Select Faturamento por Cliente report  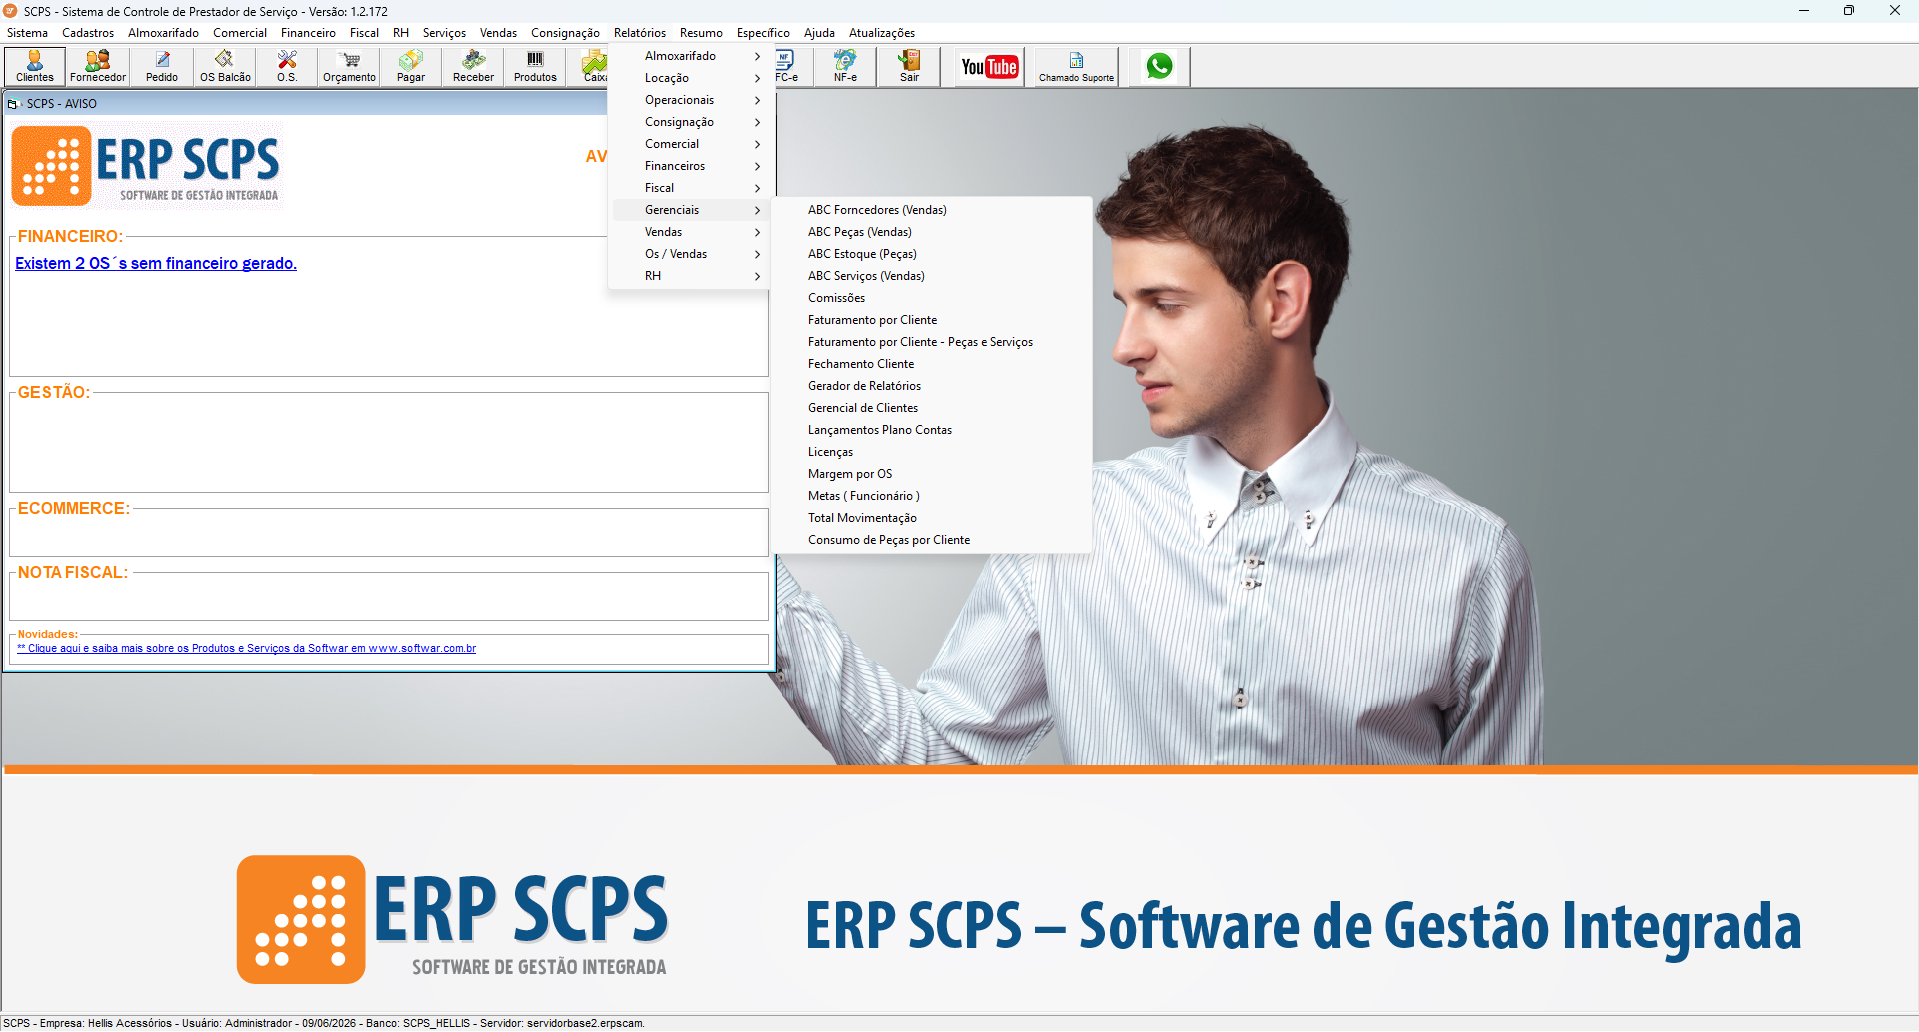(872, 320)
